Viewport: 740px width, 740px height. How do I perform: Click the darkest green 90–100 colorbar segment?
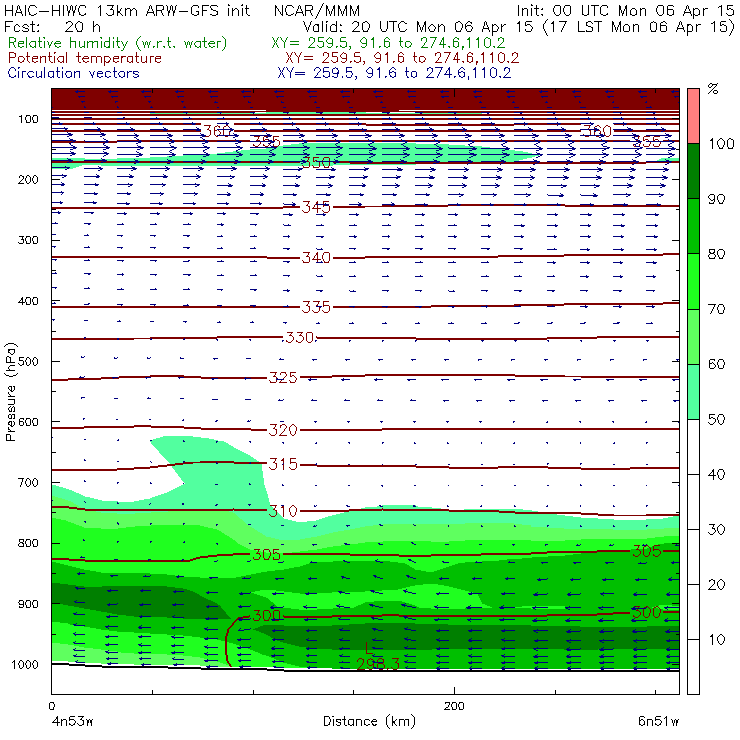pyautogui.click(x=693, y=171)
